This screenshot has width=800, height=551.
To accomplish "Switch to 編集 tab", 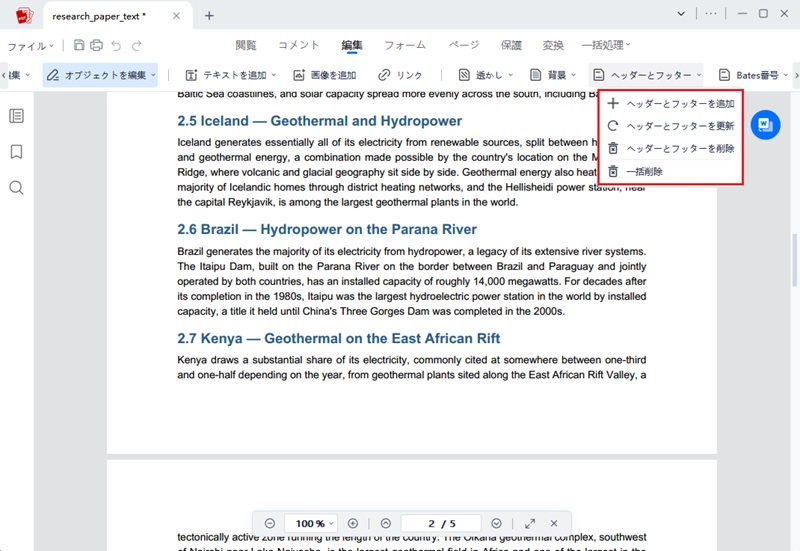I will pos(352,45).
